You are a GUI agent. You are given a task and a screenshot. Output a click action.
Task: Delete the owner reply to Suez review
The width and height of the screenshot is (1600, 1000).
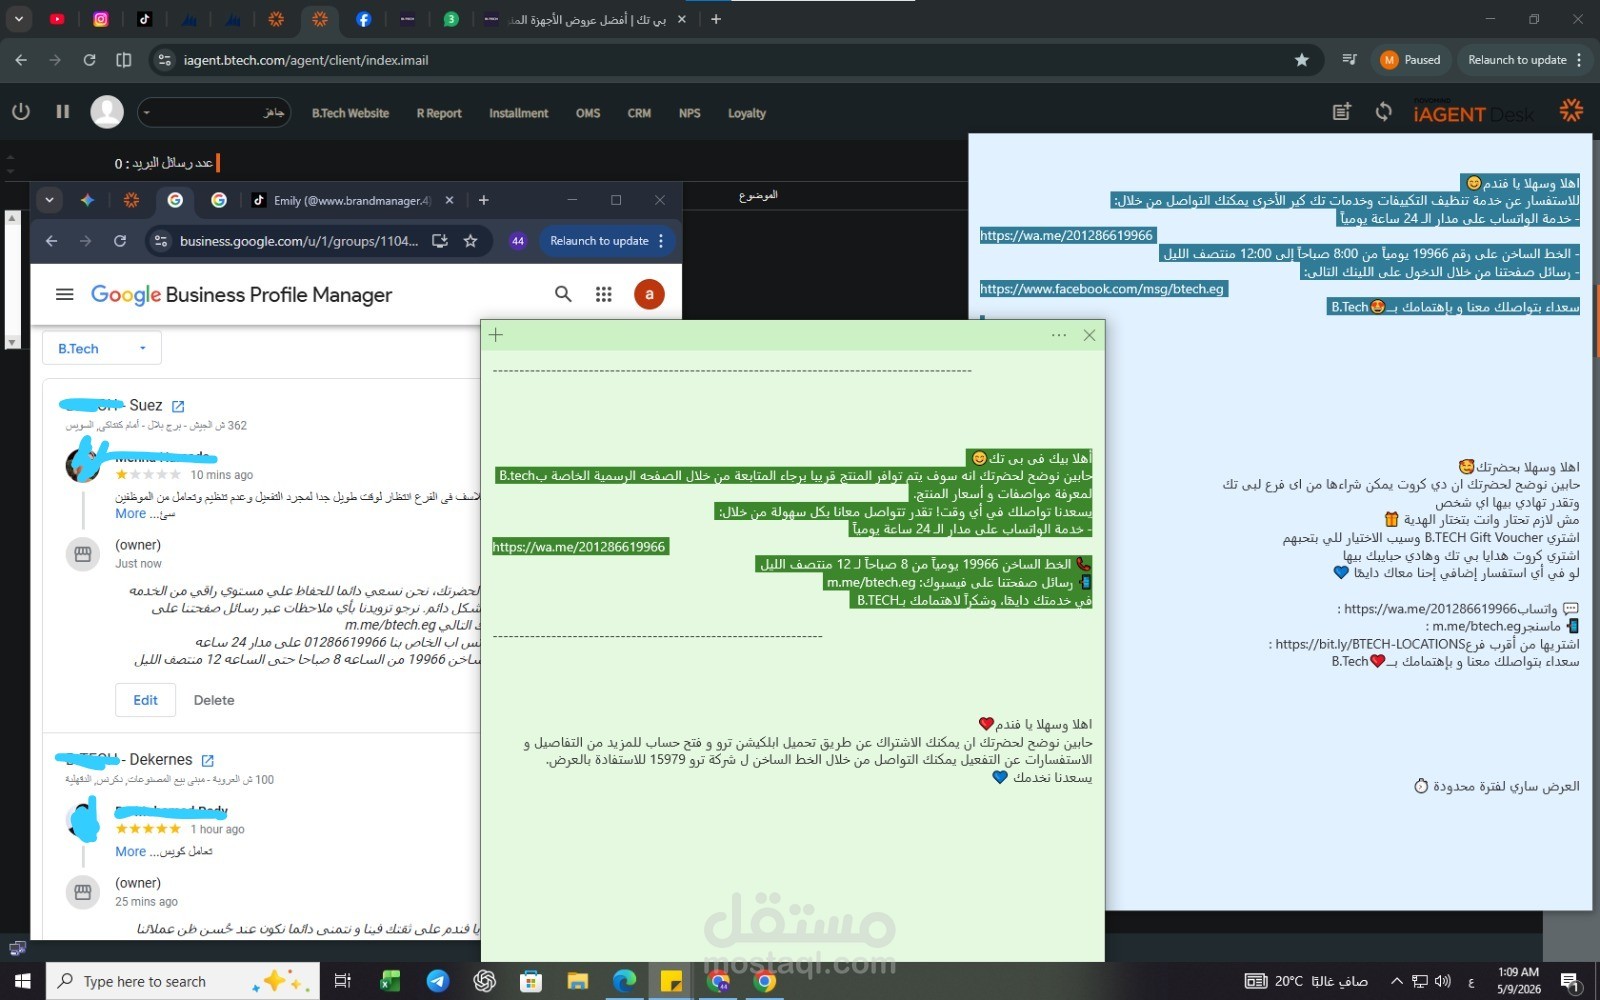tap(214, 700)
